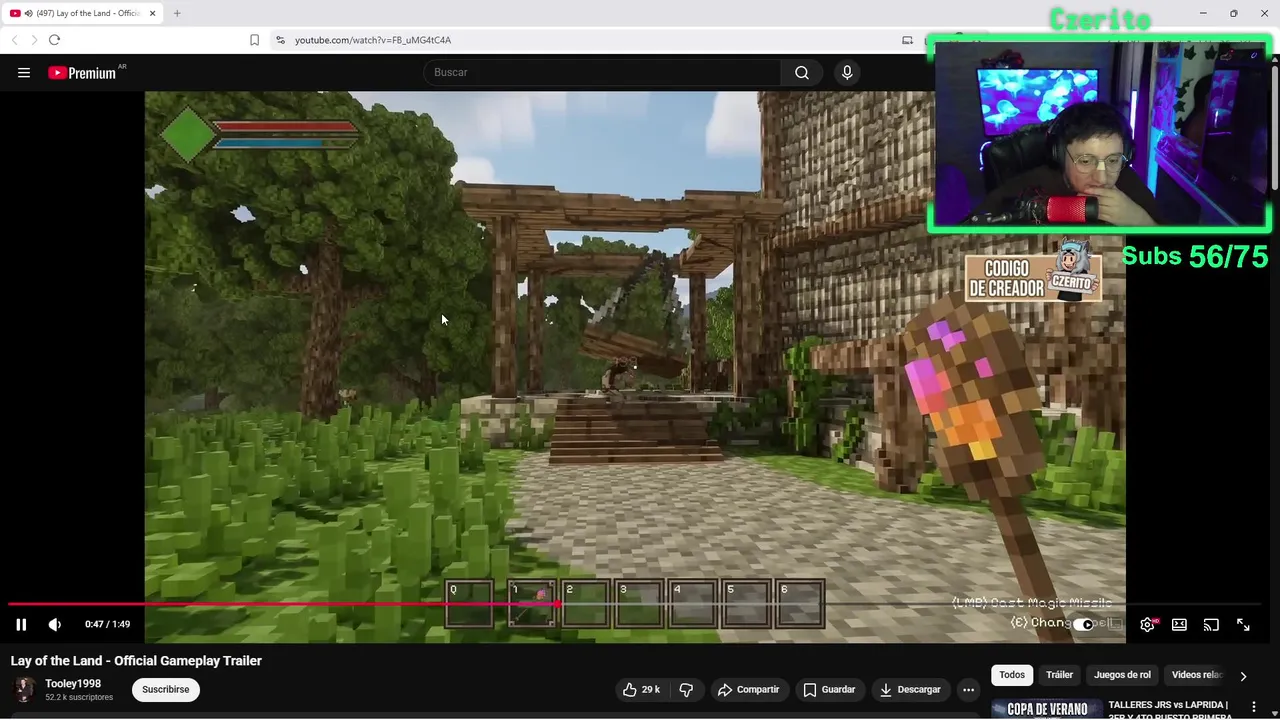The image size is (1280, 720).
Task: Select the Videos relacionados chip
Action: pyautogui.click(x=1197, y=675)
